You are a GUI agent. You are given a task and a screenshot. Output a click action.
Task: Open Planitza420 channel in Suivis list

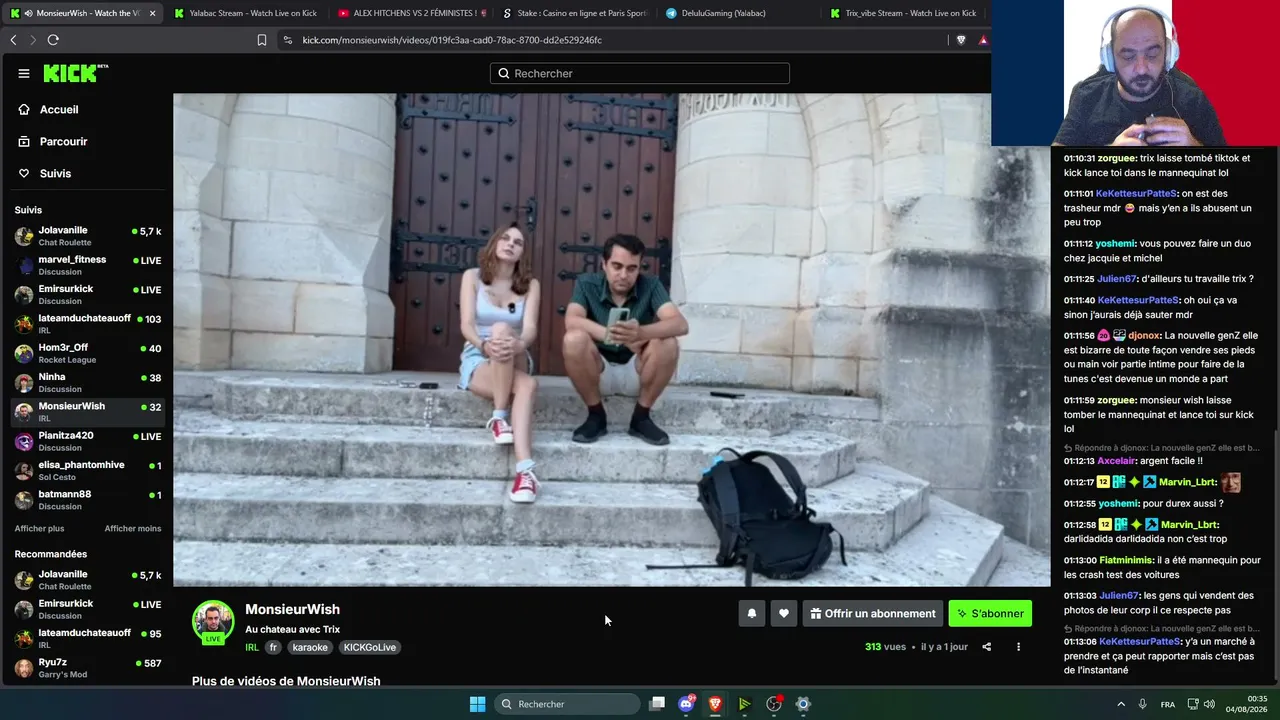(x=86, y=441)
